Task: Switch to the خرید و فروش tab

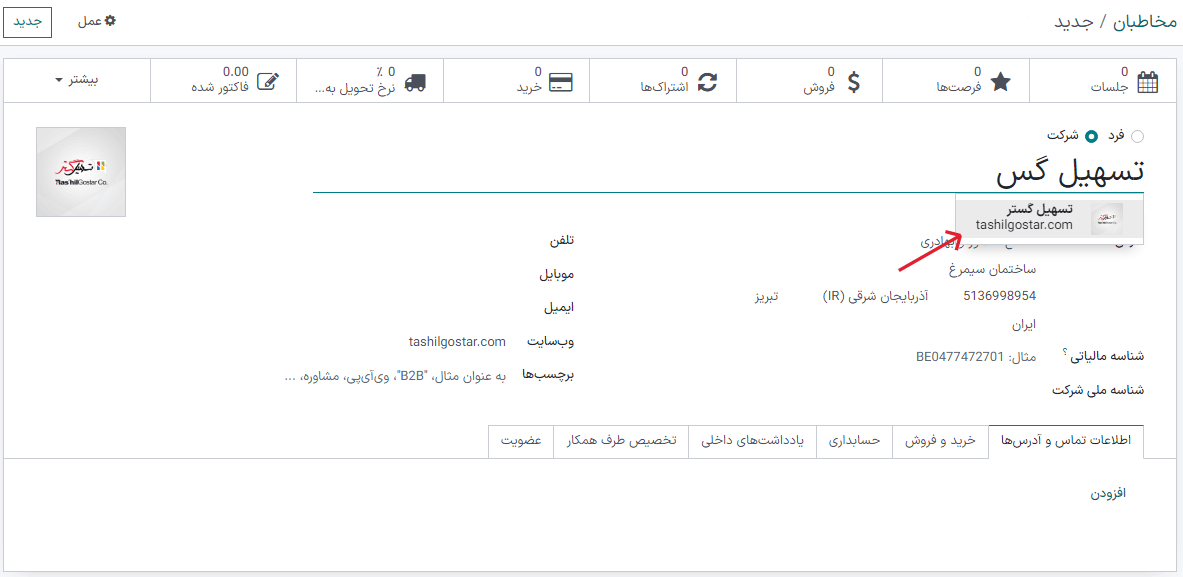Action: pyautogui.click(x=940, y=442)
